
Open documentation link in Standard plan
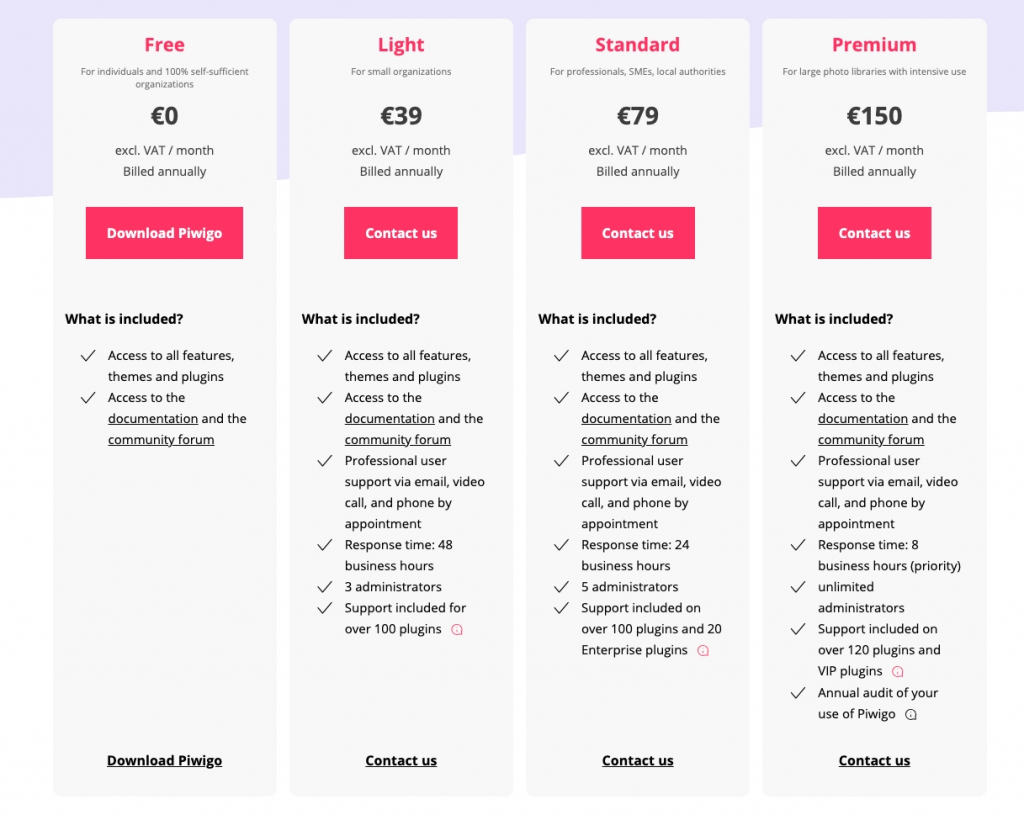[626, 419]
